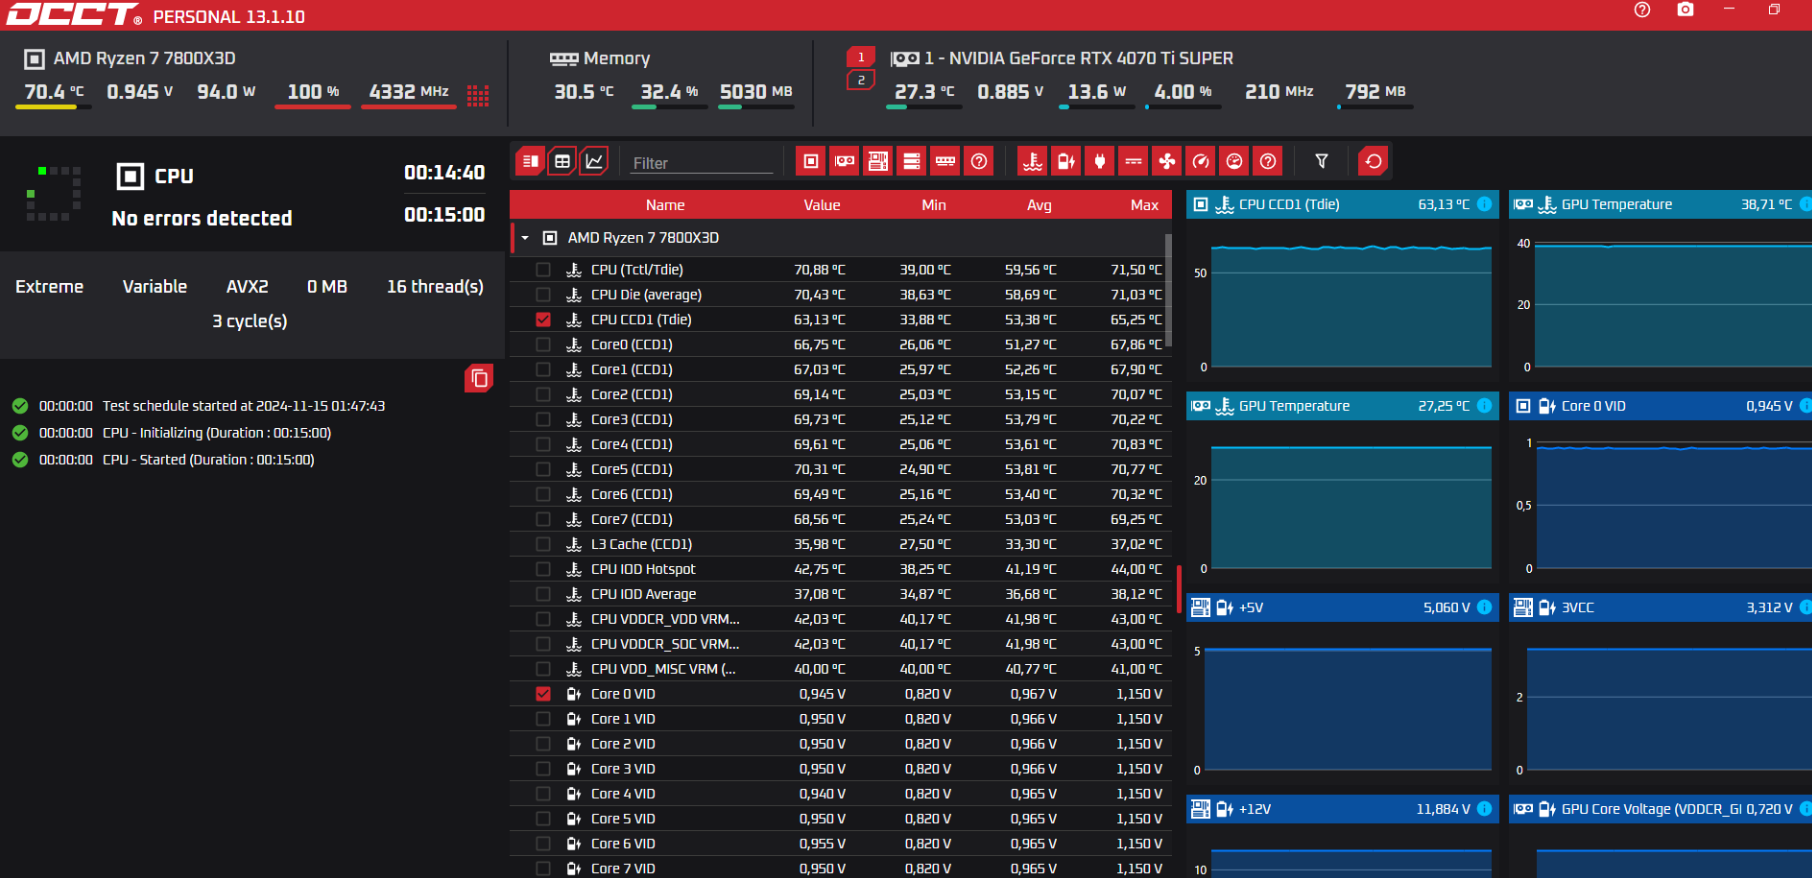Toggle the CPU sensors filter icon

[811, 161]
